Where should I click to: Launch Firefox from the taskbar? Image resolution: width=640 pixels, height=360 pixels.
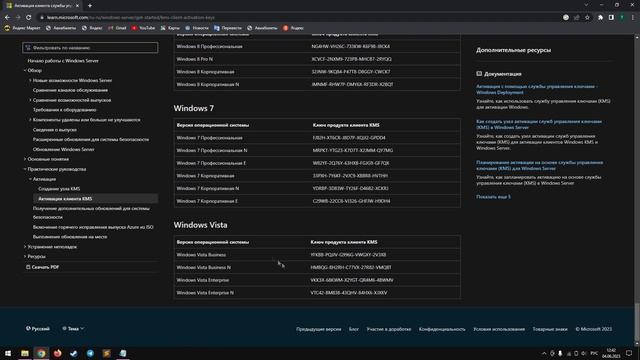58,353
